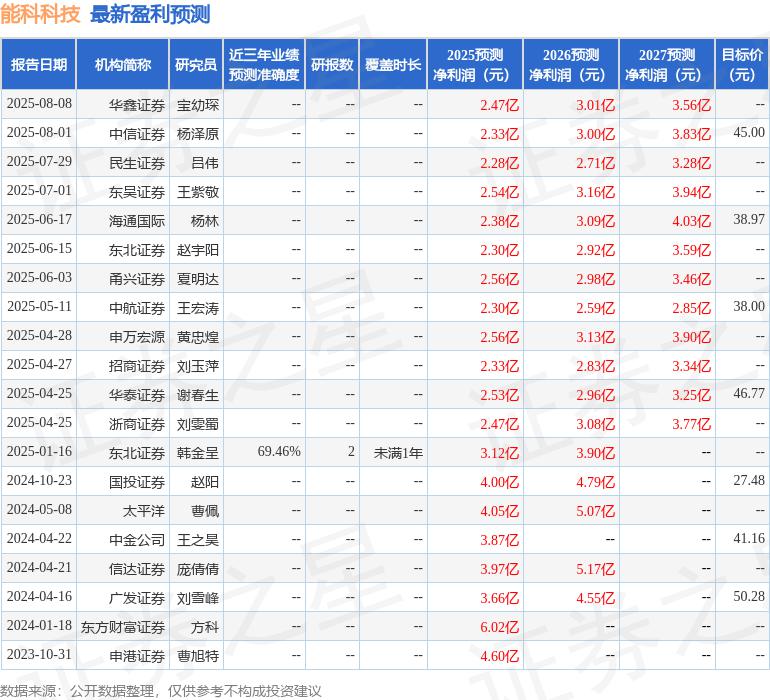Viewport: 770px width, 700px height.
Task: Click researcher name 黄忠煌
Action: [197, 337]
